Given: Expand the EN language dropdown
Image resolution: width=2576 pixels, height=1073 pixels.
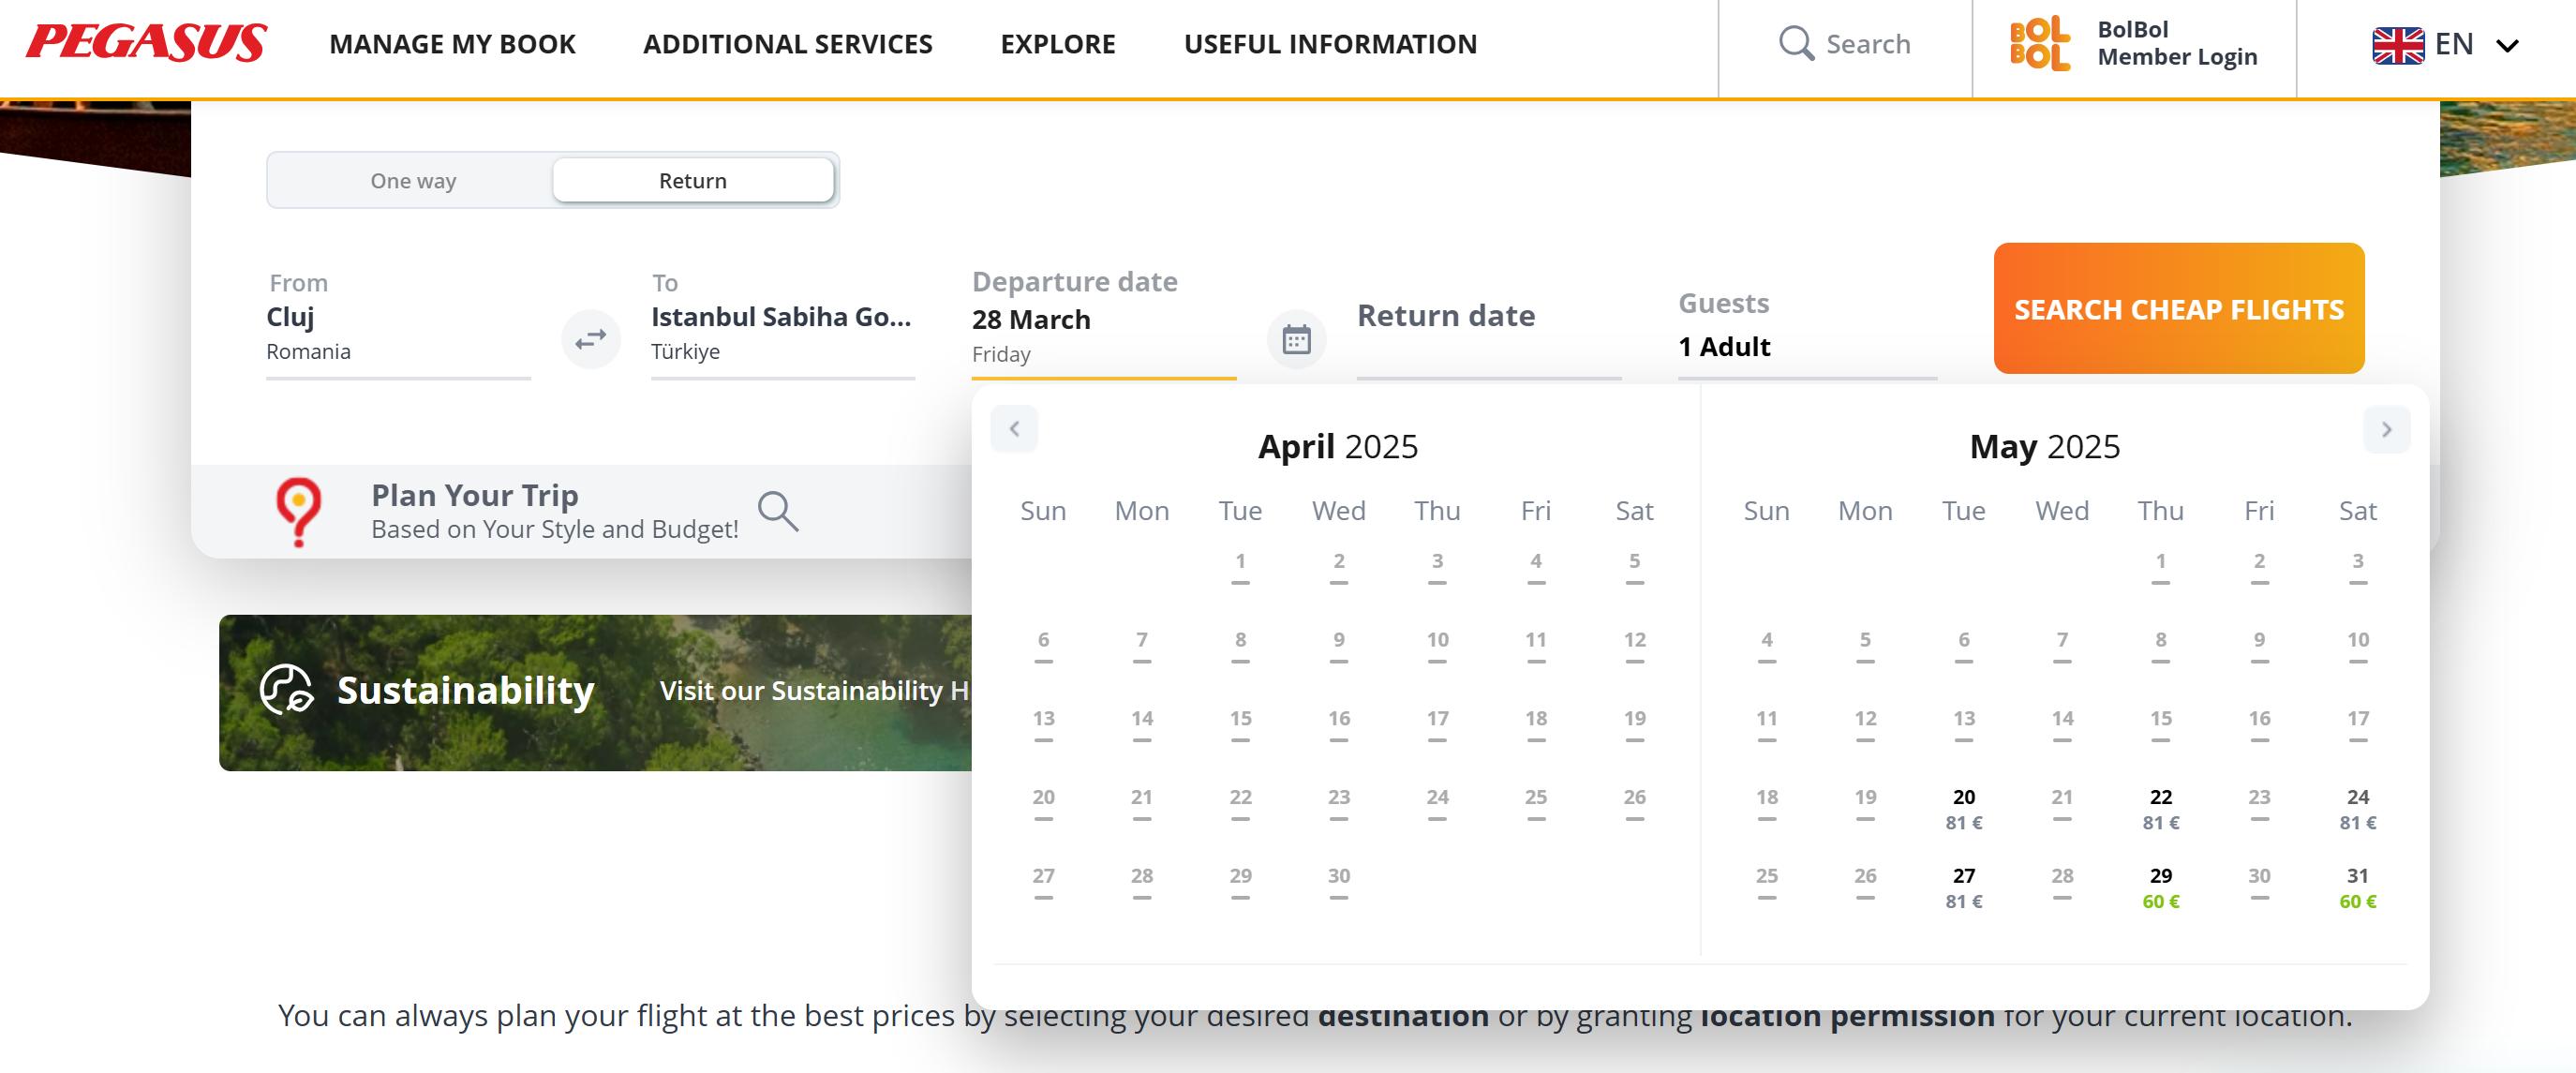Looking at the screenshot, I should (2507, 45).
